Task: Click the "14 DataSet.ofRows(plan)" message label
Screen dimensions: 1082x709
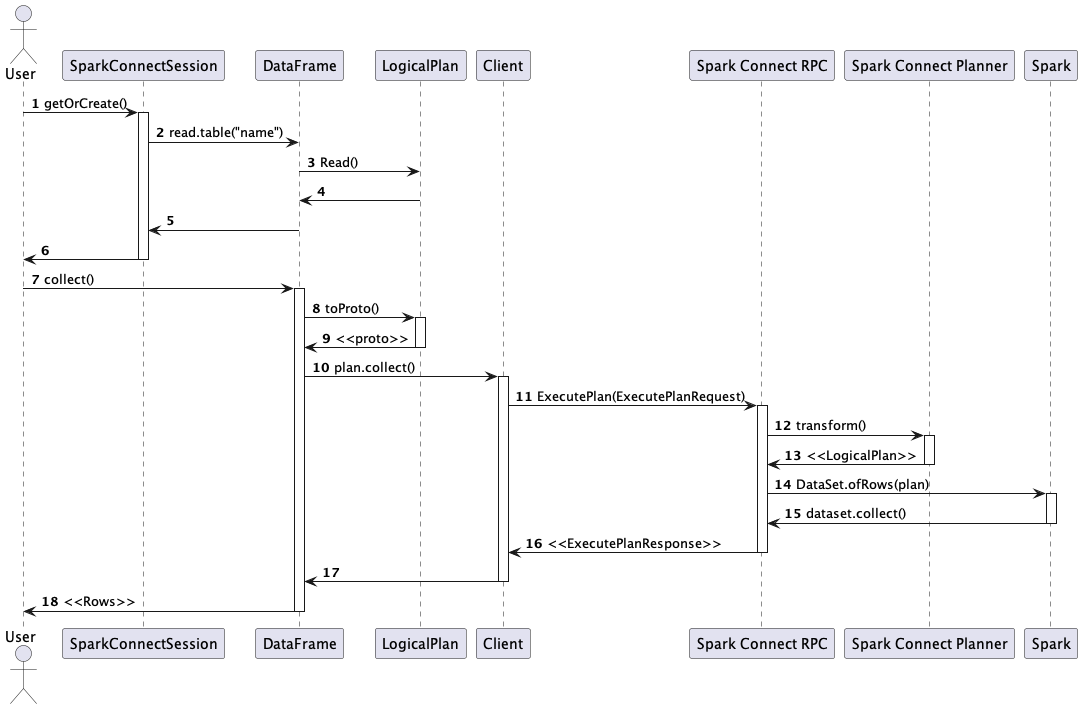Action: 852,485
